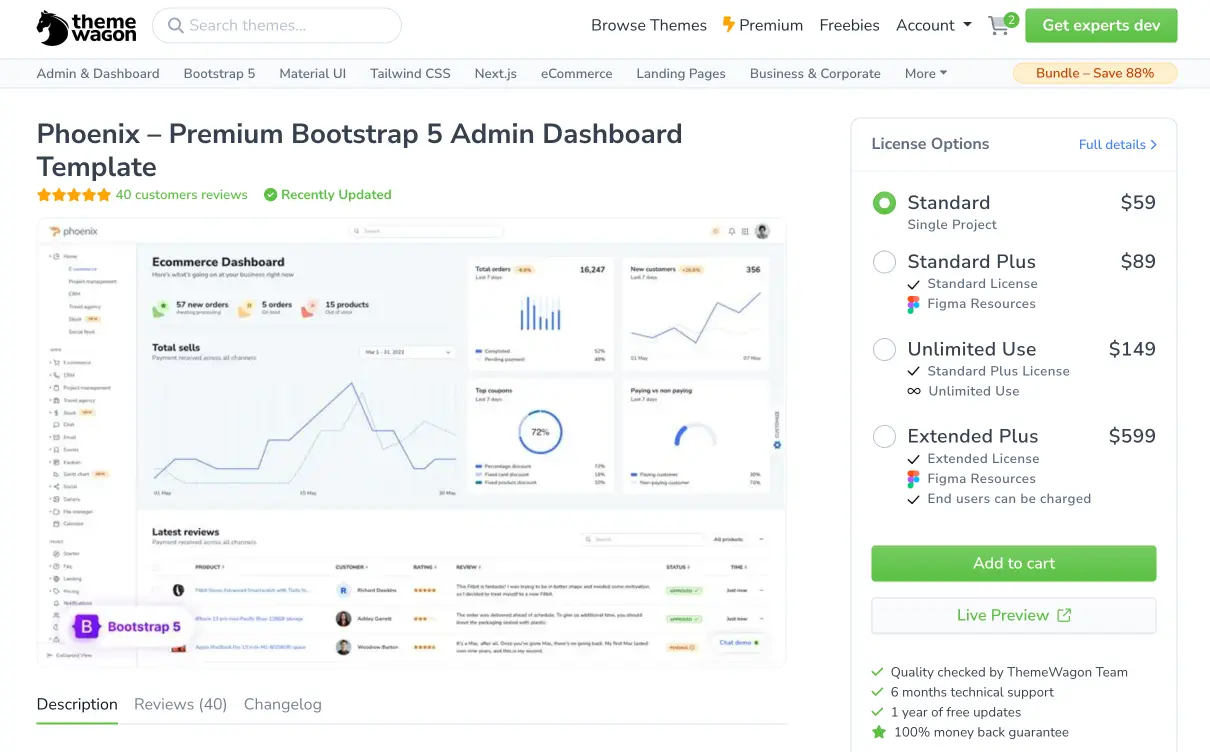
Task: Click the five-star rating icons
Action: coord(74,195)
